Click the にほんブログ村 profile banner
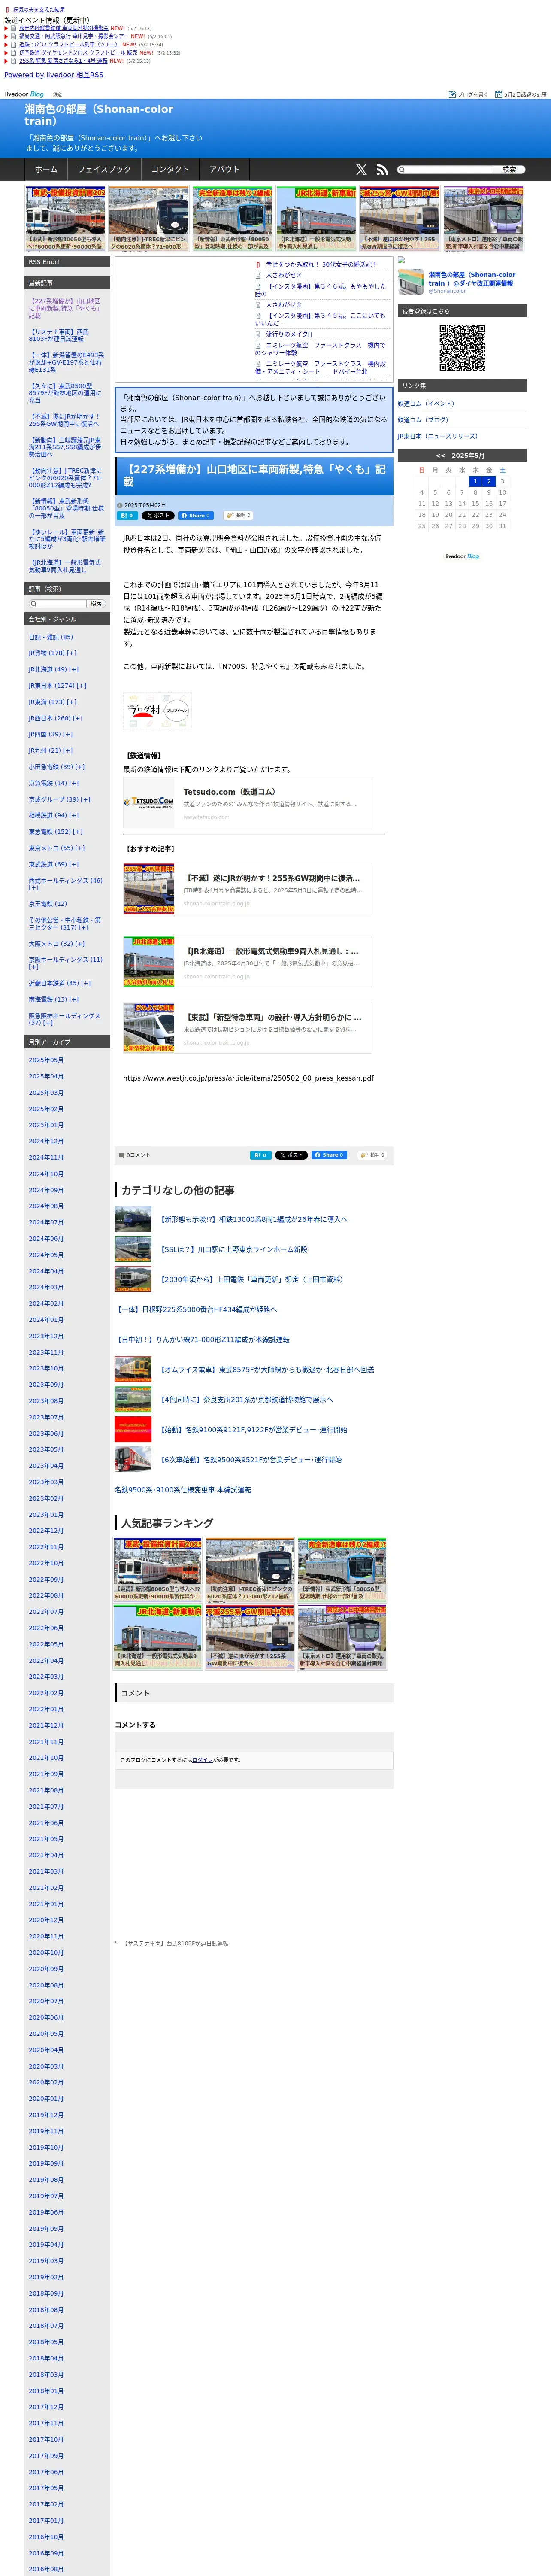 [x=158, y=710]
